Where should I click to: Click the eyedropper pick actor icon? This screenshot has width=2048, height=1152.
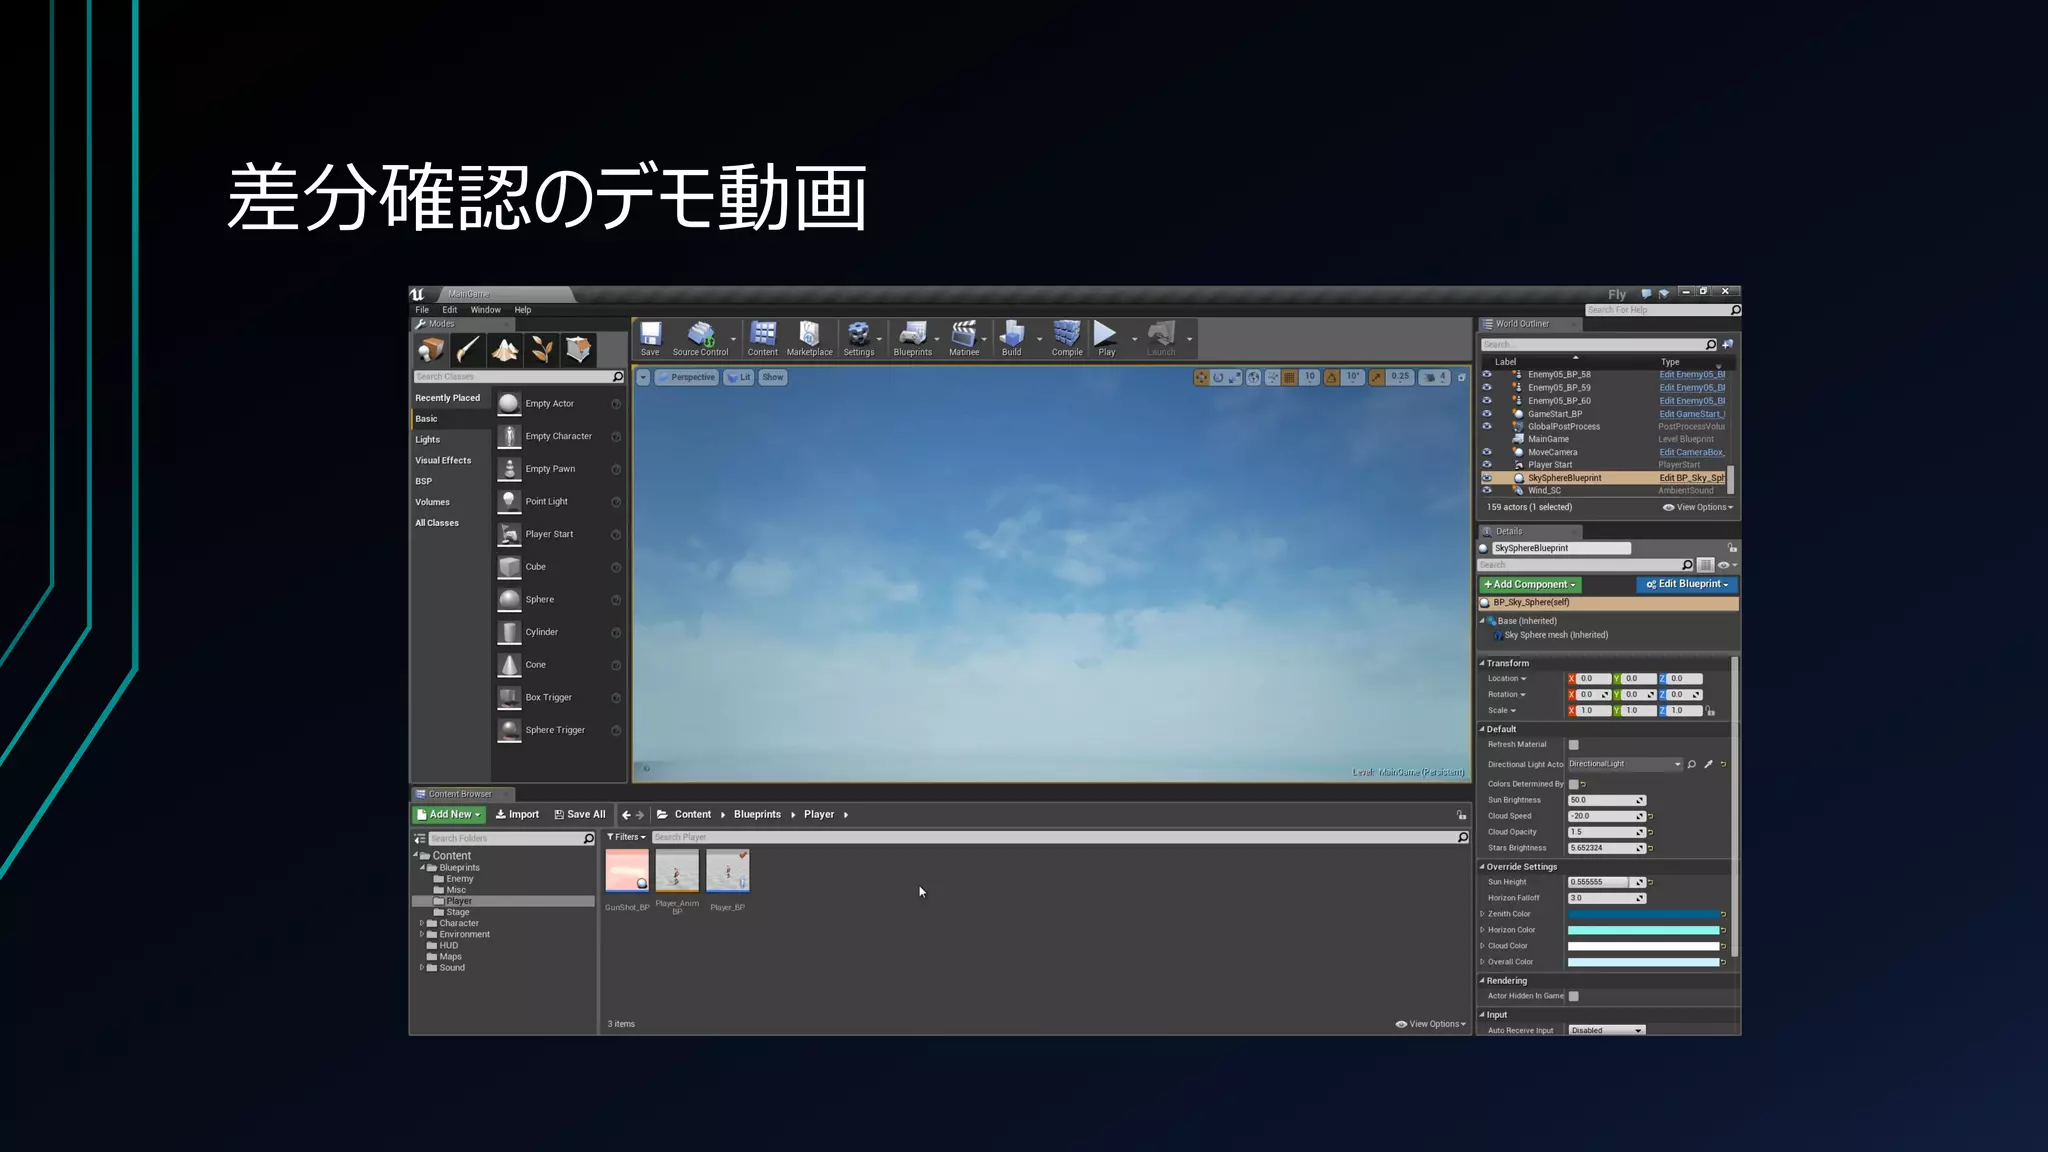click(x=1709, y=764)
